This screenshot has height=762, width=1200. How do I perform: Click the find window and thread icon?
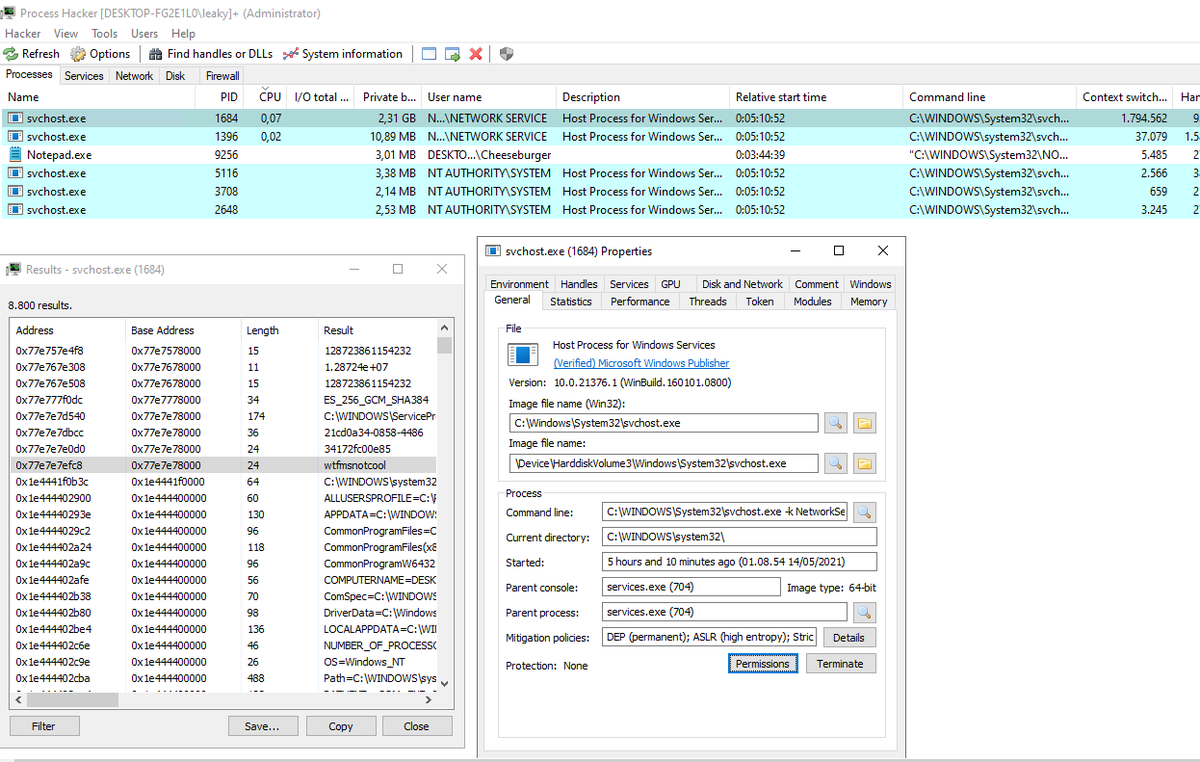coord(452,54)
